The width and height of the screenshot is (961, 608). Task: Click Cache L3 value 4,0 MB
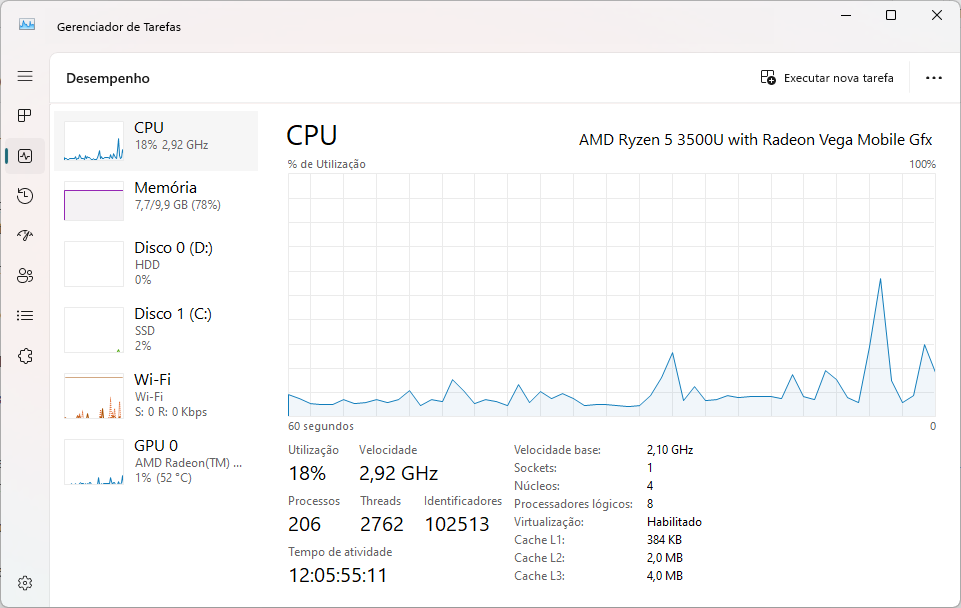pyautogui.click(x=665, y=576)
